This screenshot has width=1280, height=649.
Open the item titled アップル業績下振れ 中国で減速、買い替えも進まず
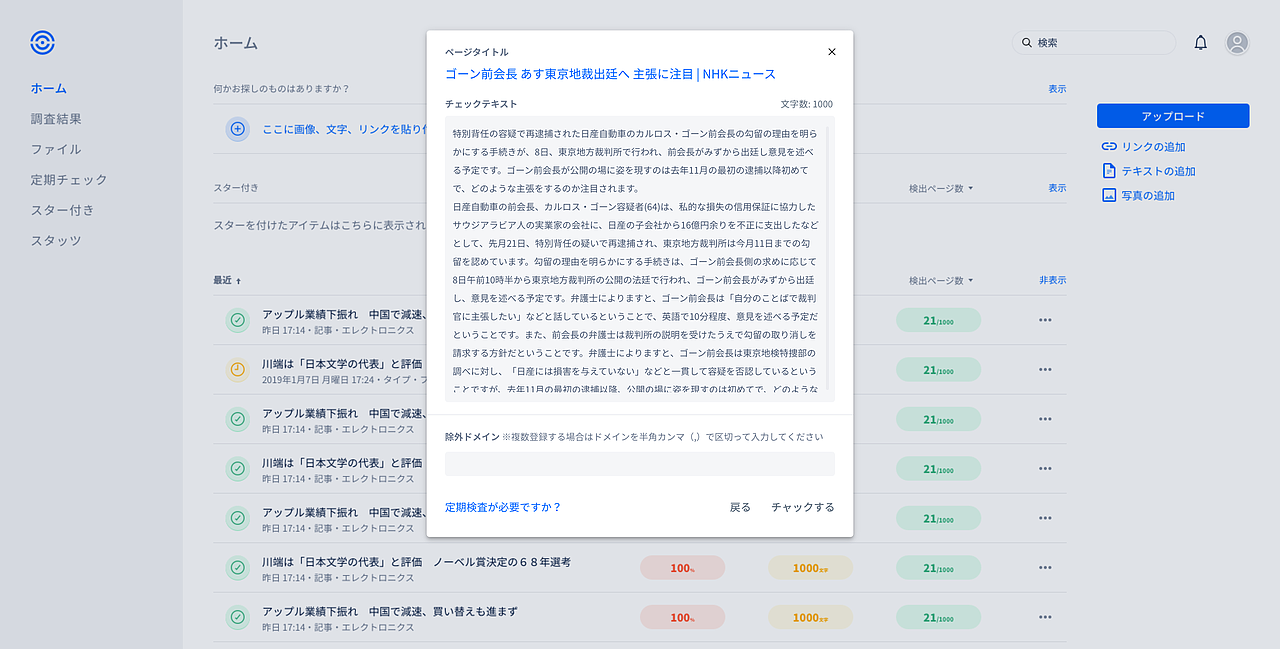[390, 611]
